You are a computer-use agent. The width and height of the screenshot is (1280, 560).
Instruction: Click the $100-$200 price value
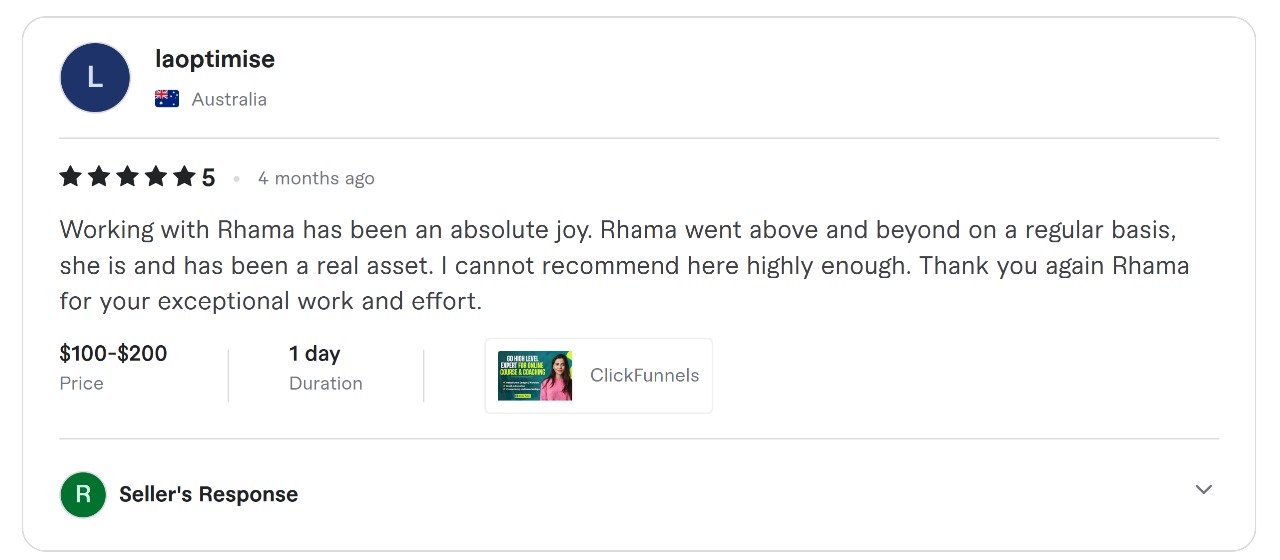pyautogui.click(x=113, y=353)
